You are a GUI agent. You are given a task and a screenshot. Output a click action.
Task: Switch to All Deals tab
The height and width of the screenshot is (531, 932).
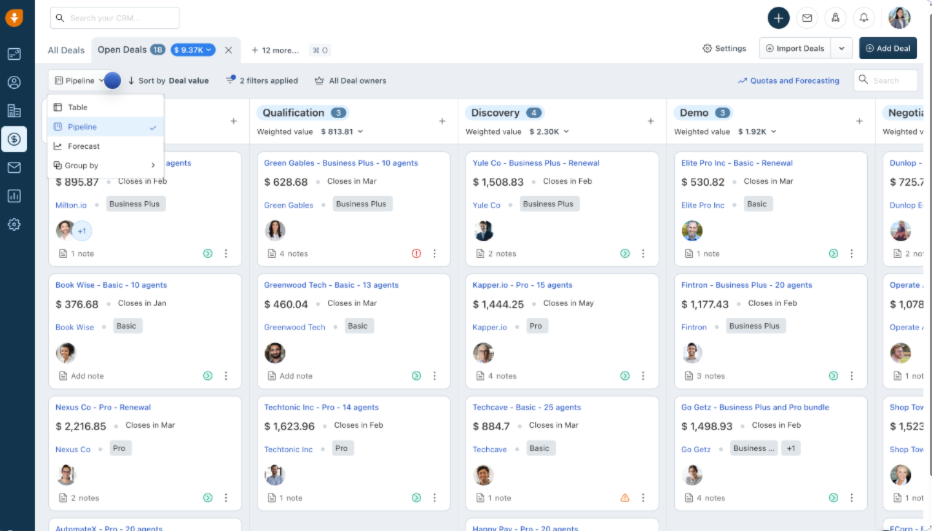(66, 50)
